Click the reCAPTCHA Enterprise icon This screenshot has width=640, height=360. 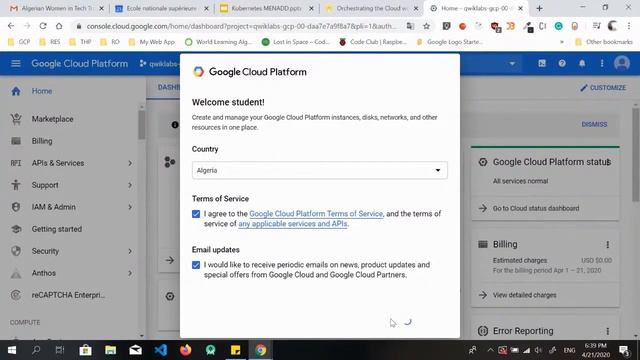tap(16, 295)
